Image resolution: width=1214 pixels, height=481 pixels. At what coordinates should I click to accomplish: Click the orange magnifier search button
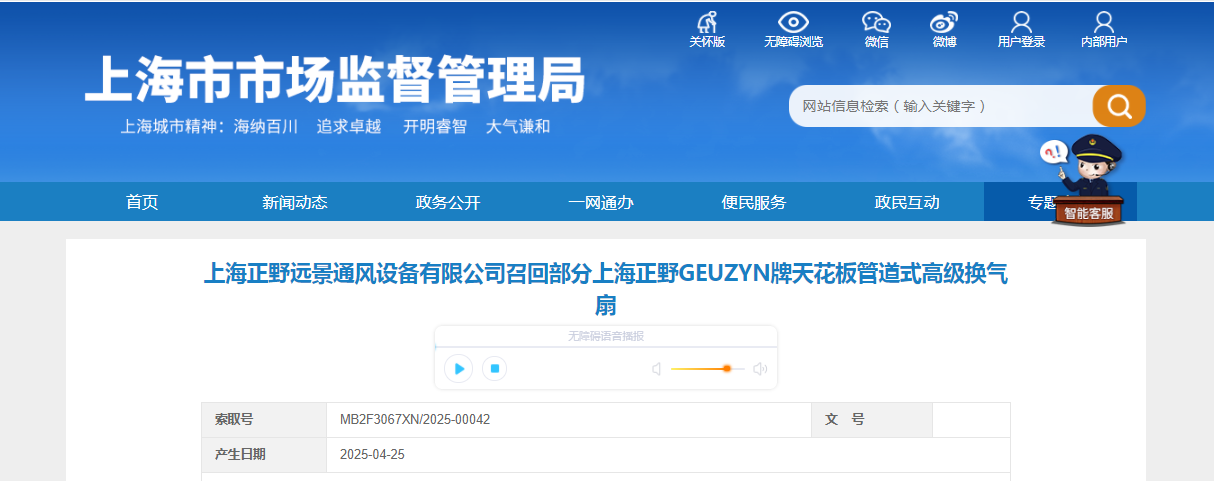1119,106
